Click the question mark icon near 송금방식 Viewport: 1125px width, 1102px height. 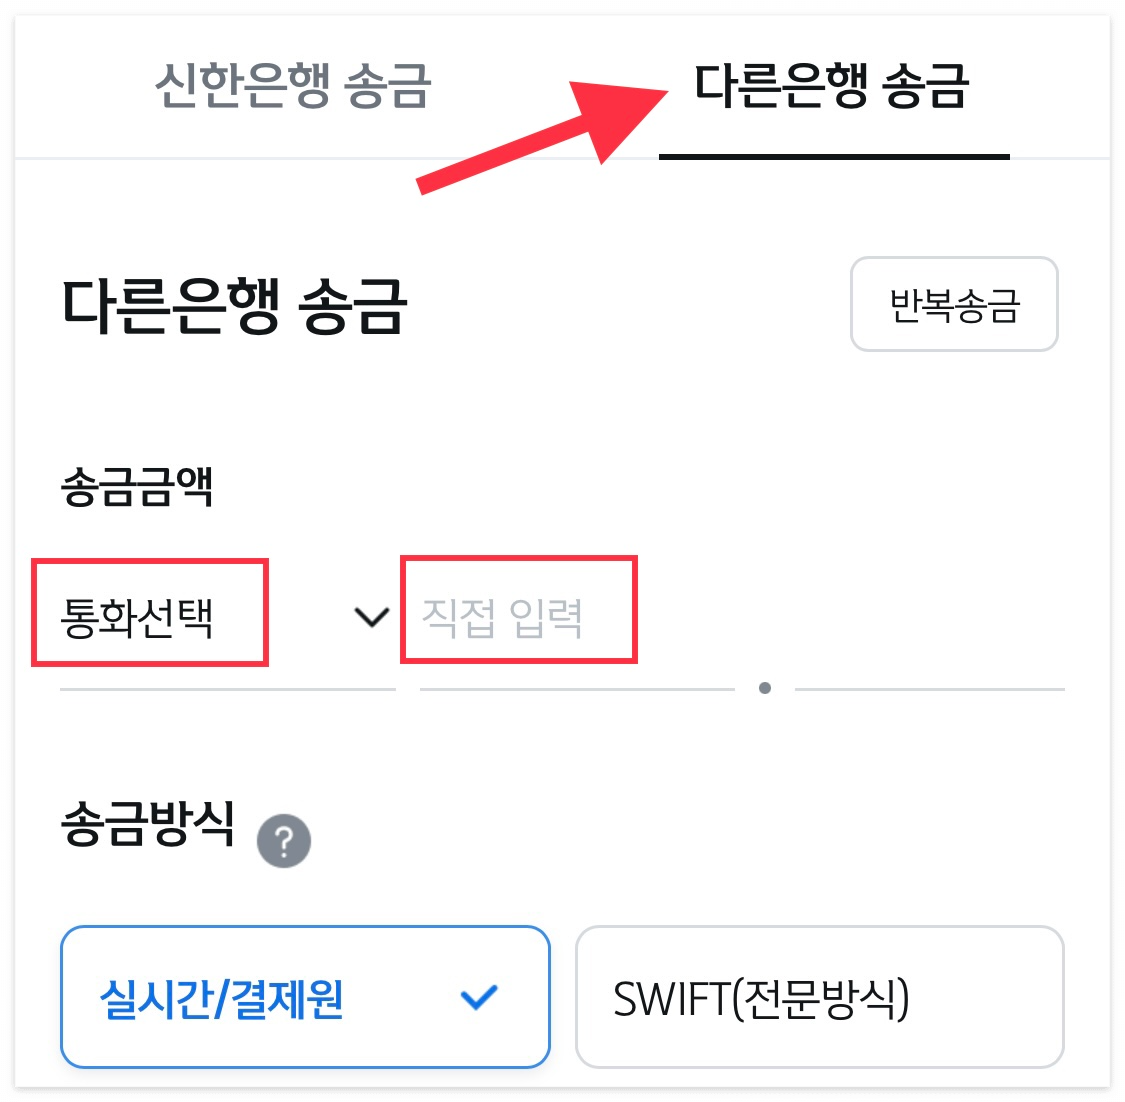[x=283, y=840]
